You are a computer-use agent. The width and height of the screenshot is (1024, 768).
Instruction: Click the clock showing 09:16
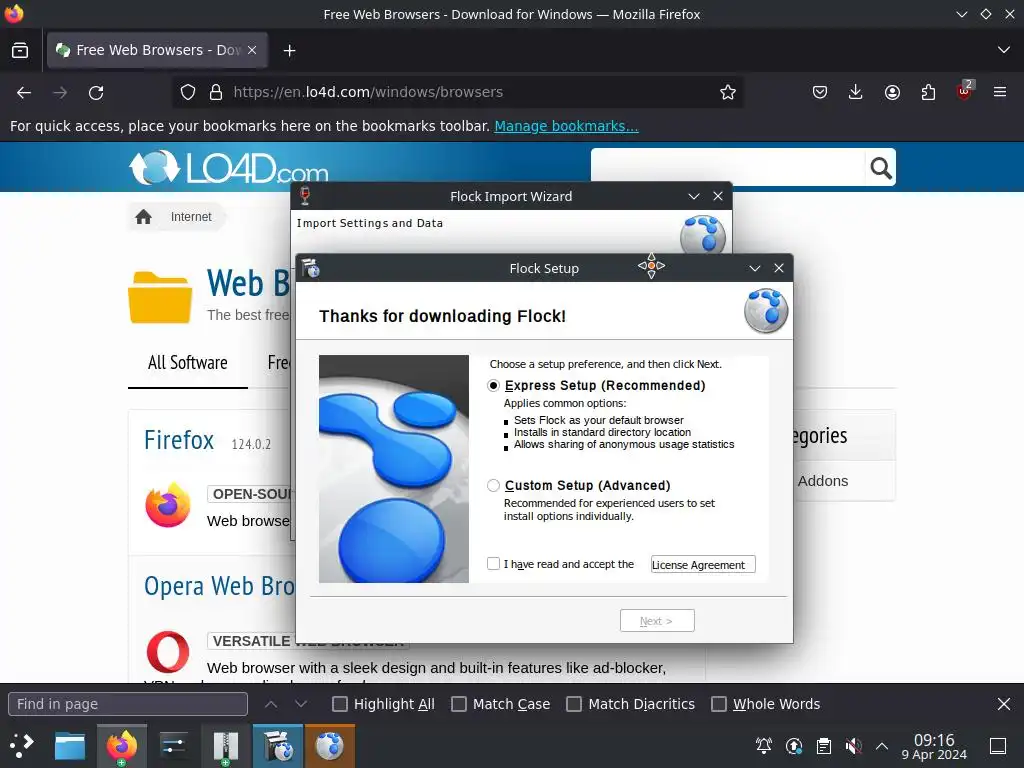934,746
